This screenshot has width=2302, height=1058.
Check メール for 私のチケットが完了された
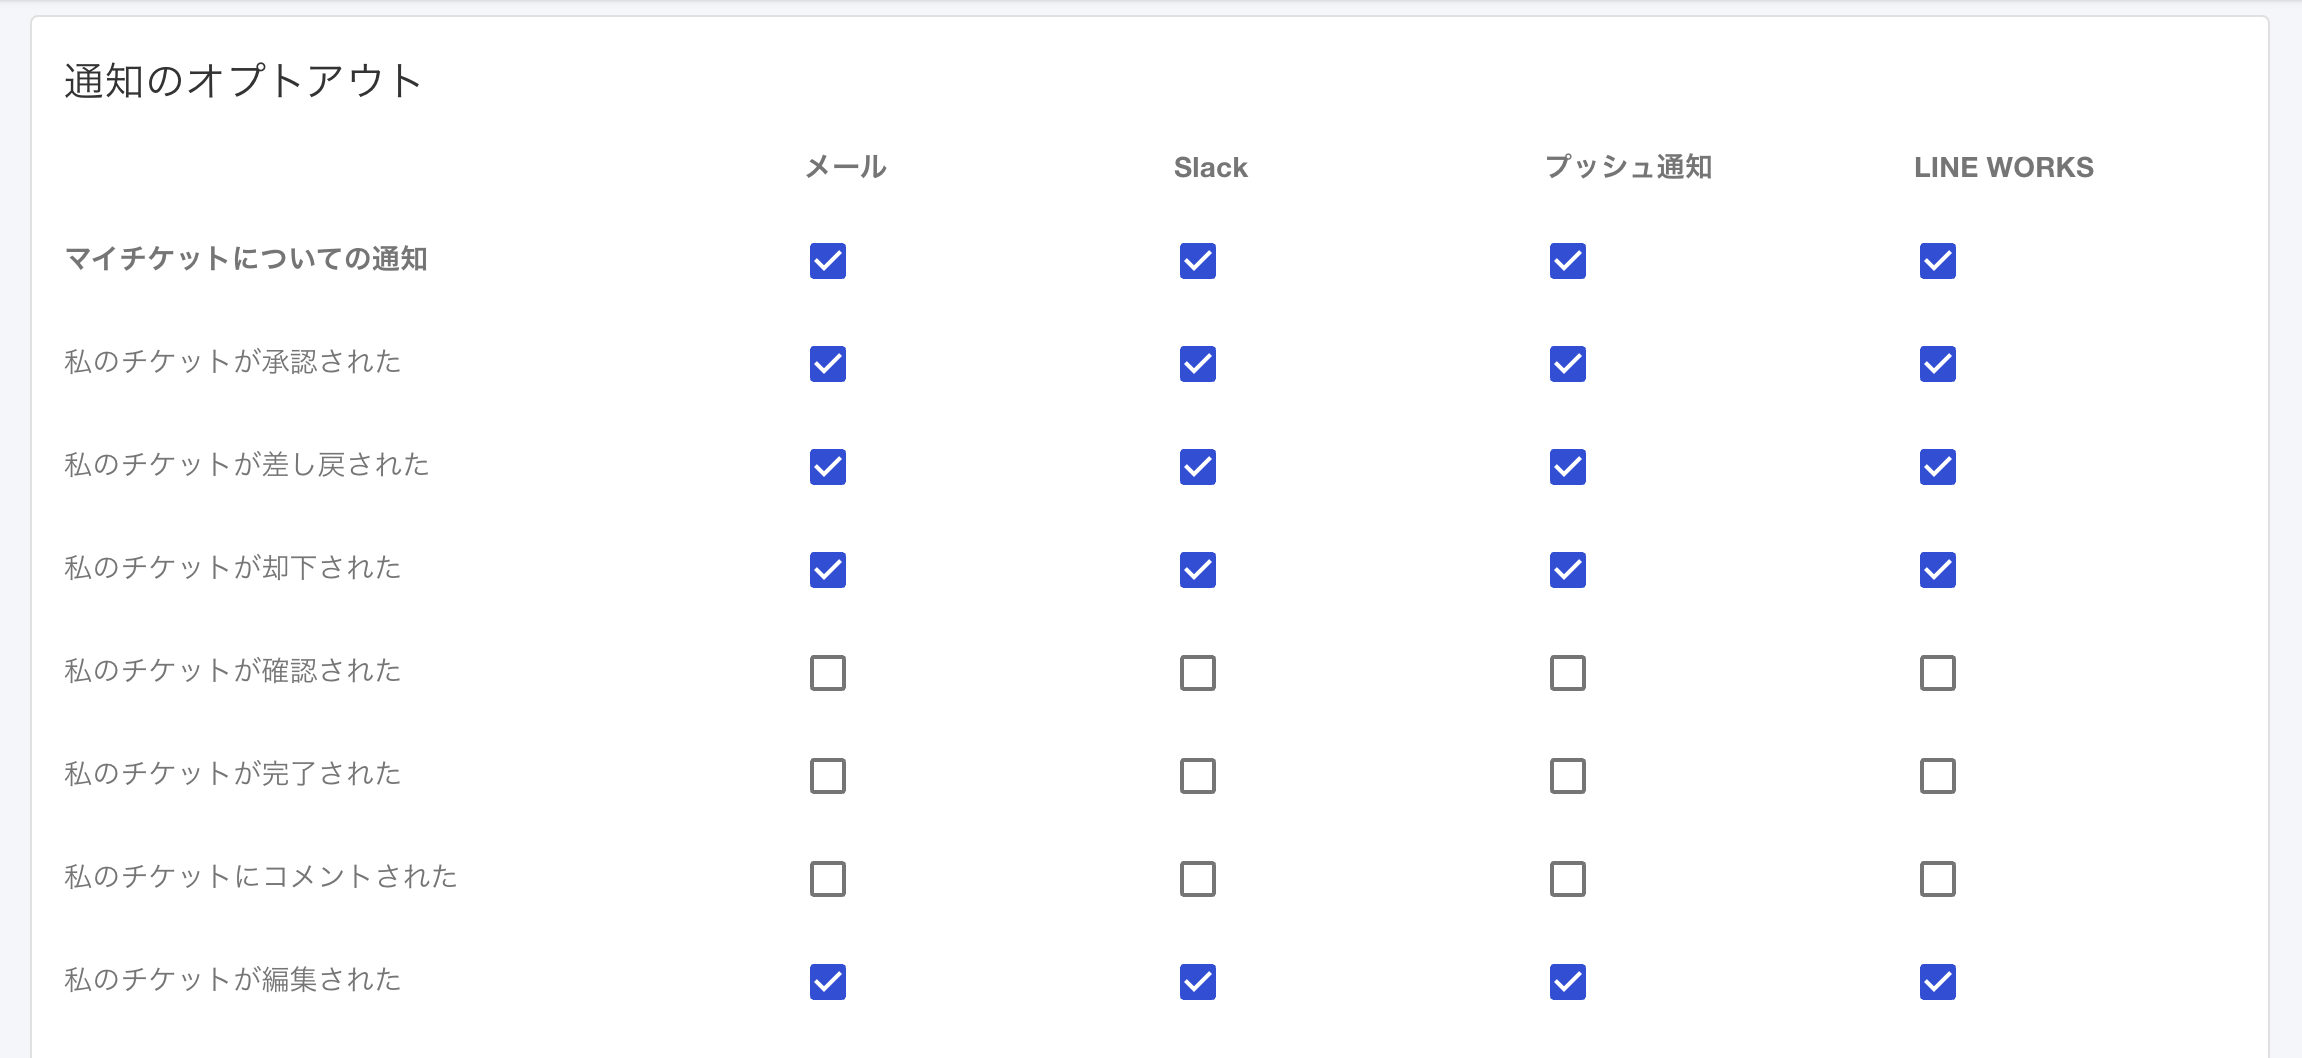pos(828,776)
